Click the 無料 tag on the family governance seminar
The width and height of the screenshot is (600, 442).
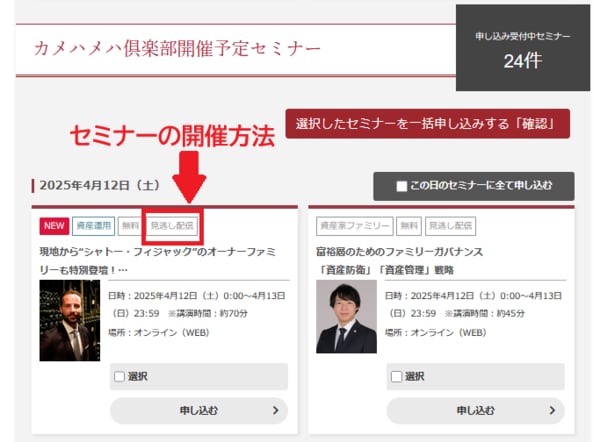click(408, 227)
